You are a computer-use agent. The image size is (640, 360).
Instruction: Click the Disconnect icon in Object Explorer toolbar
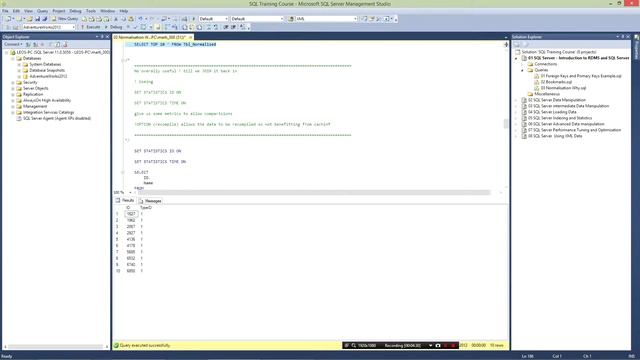coord(36,44)
